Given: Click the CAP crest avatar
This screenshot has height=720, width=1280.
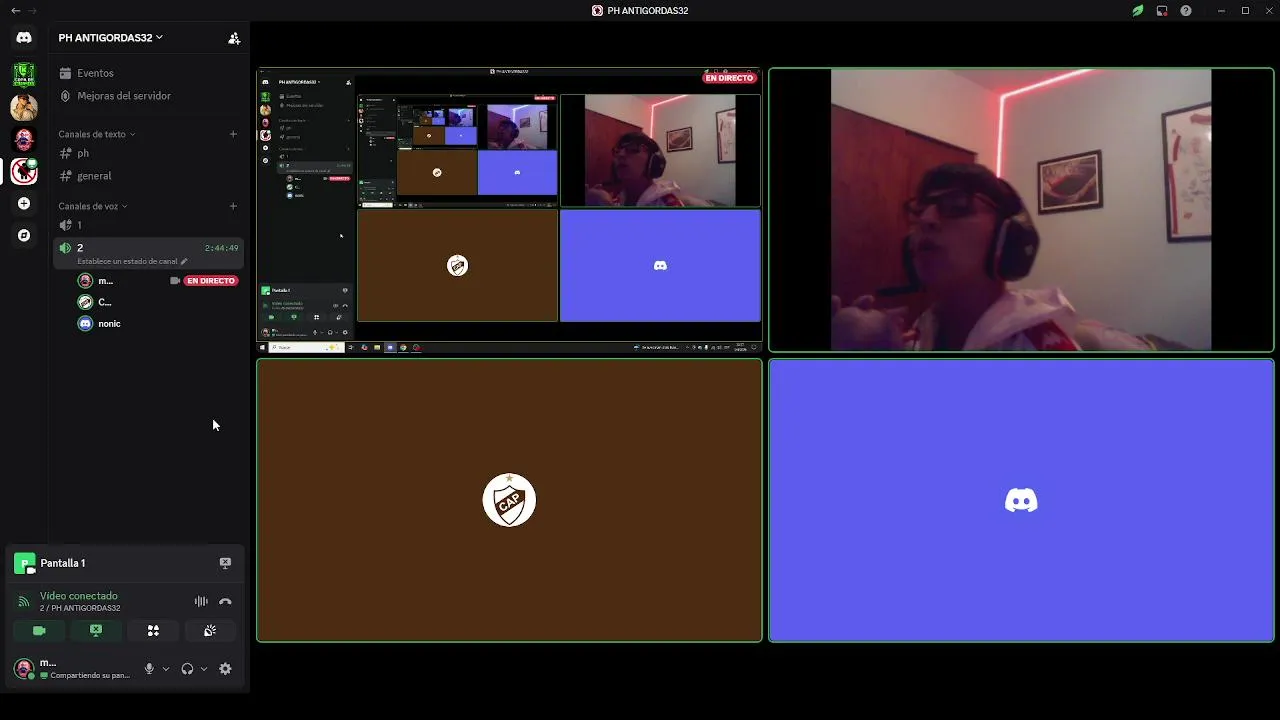Looking at the screenshot, I should tap(509, 500).
